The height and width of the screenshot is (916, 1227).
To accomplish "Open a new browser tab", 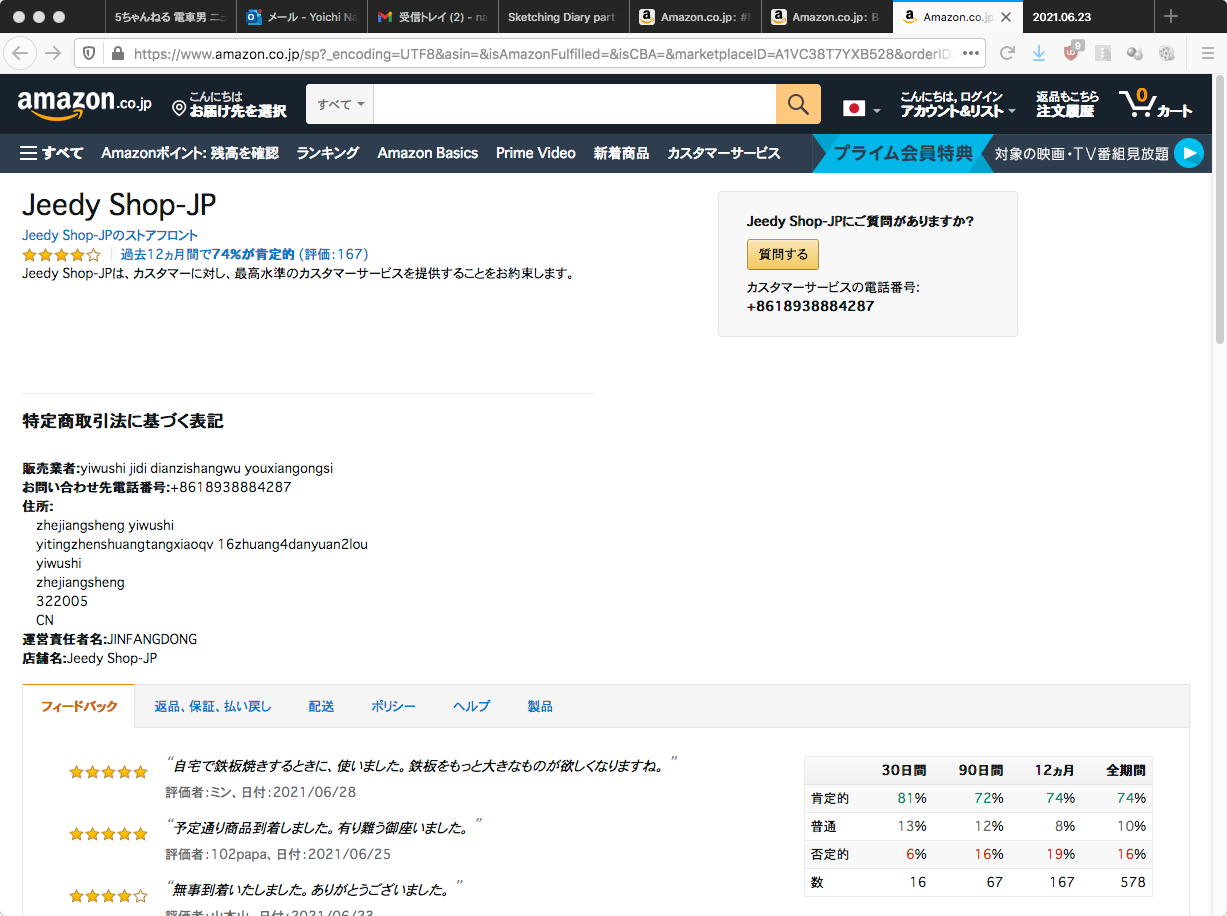I will 1171,17.
